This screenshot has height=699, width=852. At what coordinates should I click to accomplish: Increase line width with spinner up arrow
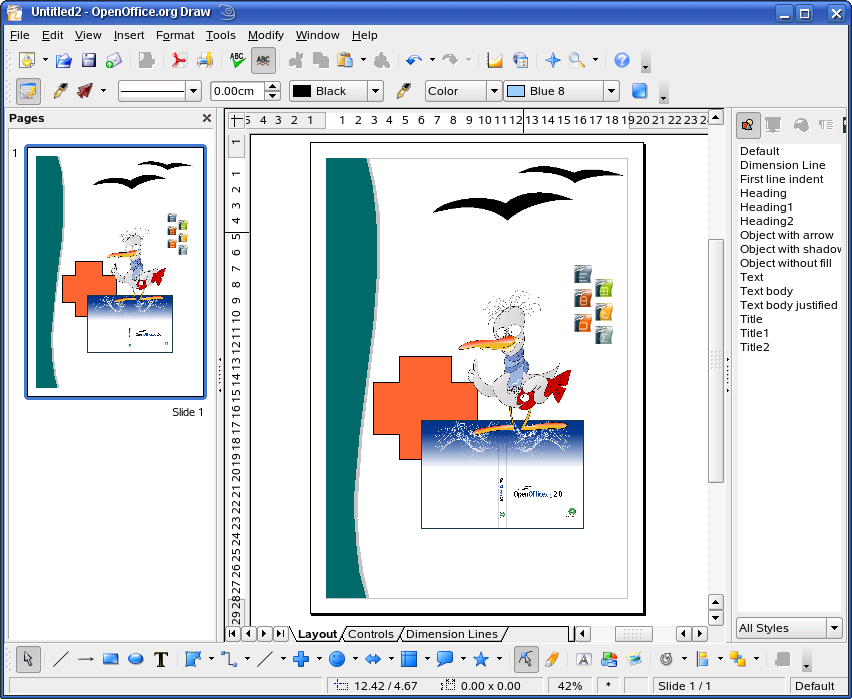[x=273, y=86]
